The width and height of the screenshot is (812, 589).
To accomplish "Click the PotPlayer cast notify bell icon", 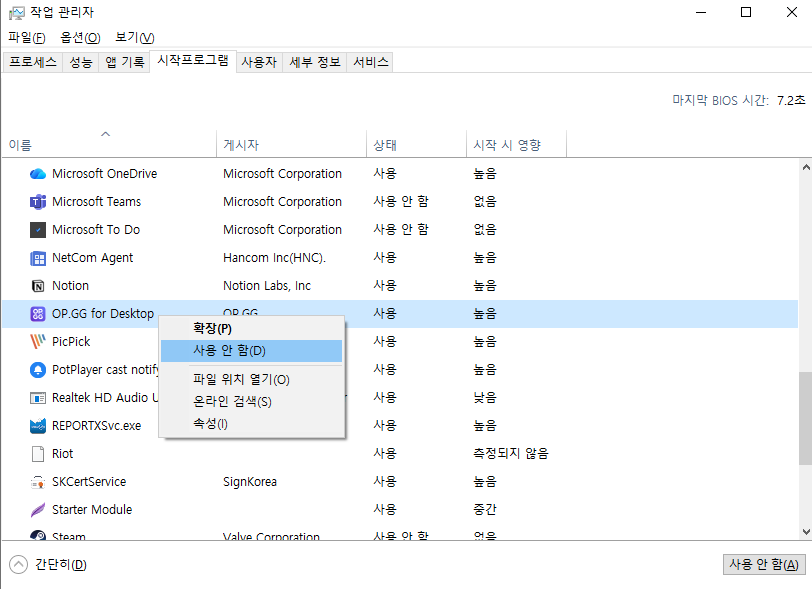I will coord(38,369).
